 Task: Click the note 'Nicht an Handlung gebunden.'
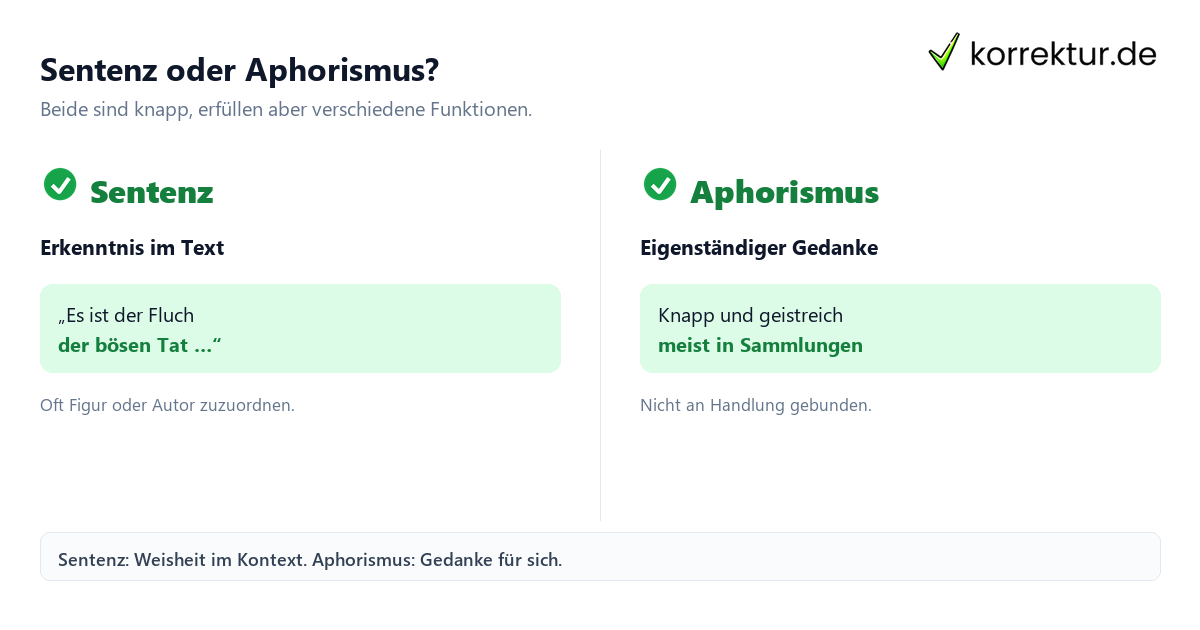click(x=756, y=405)
